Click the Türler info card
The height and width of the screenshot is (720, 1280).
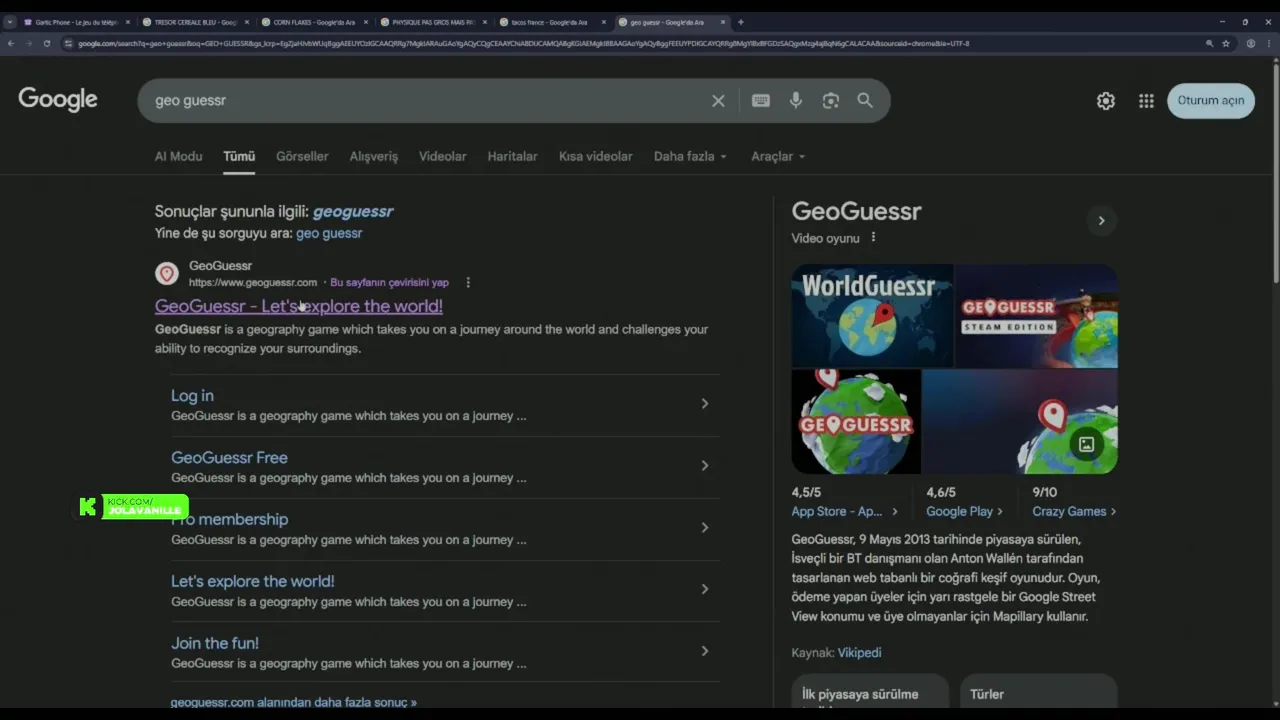(1037, 693)
